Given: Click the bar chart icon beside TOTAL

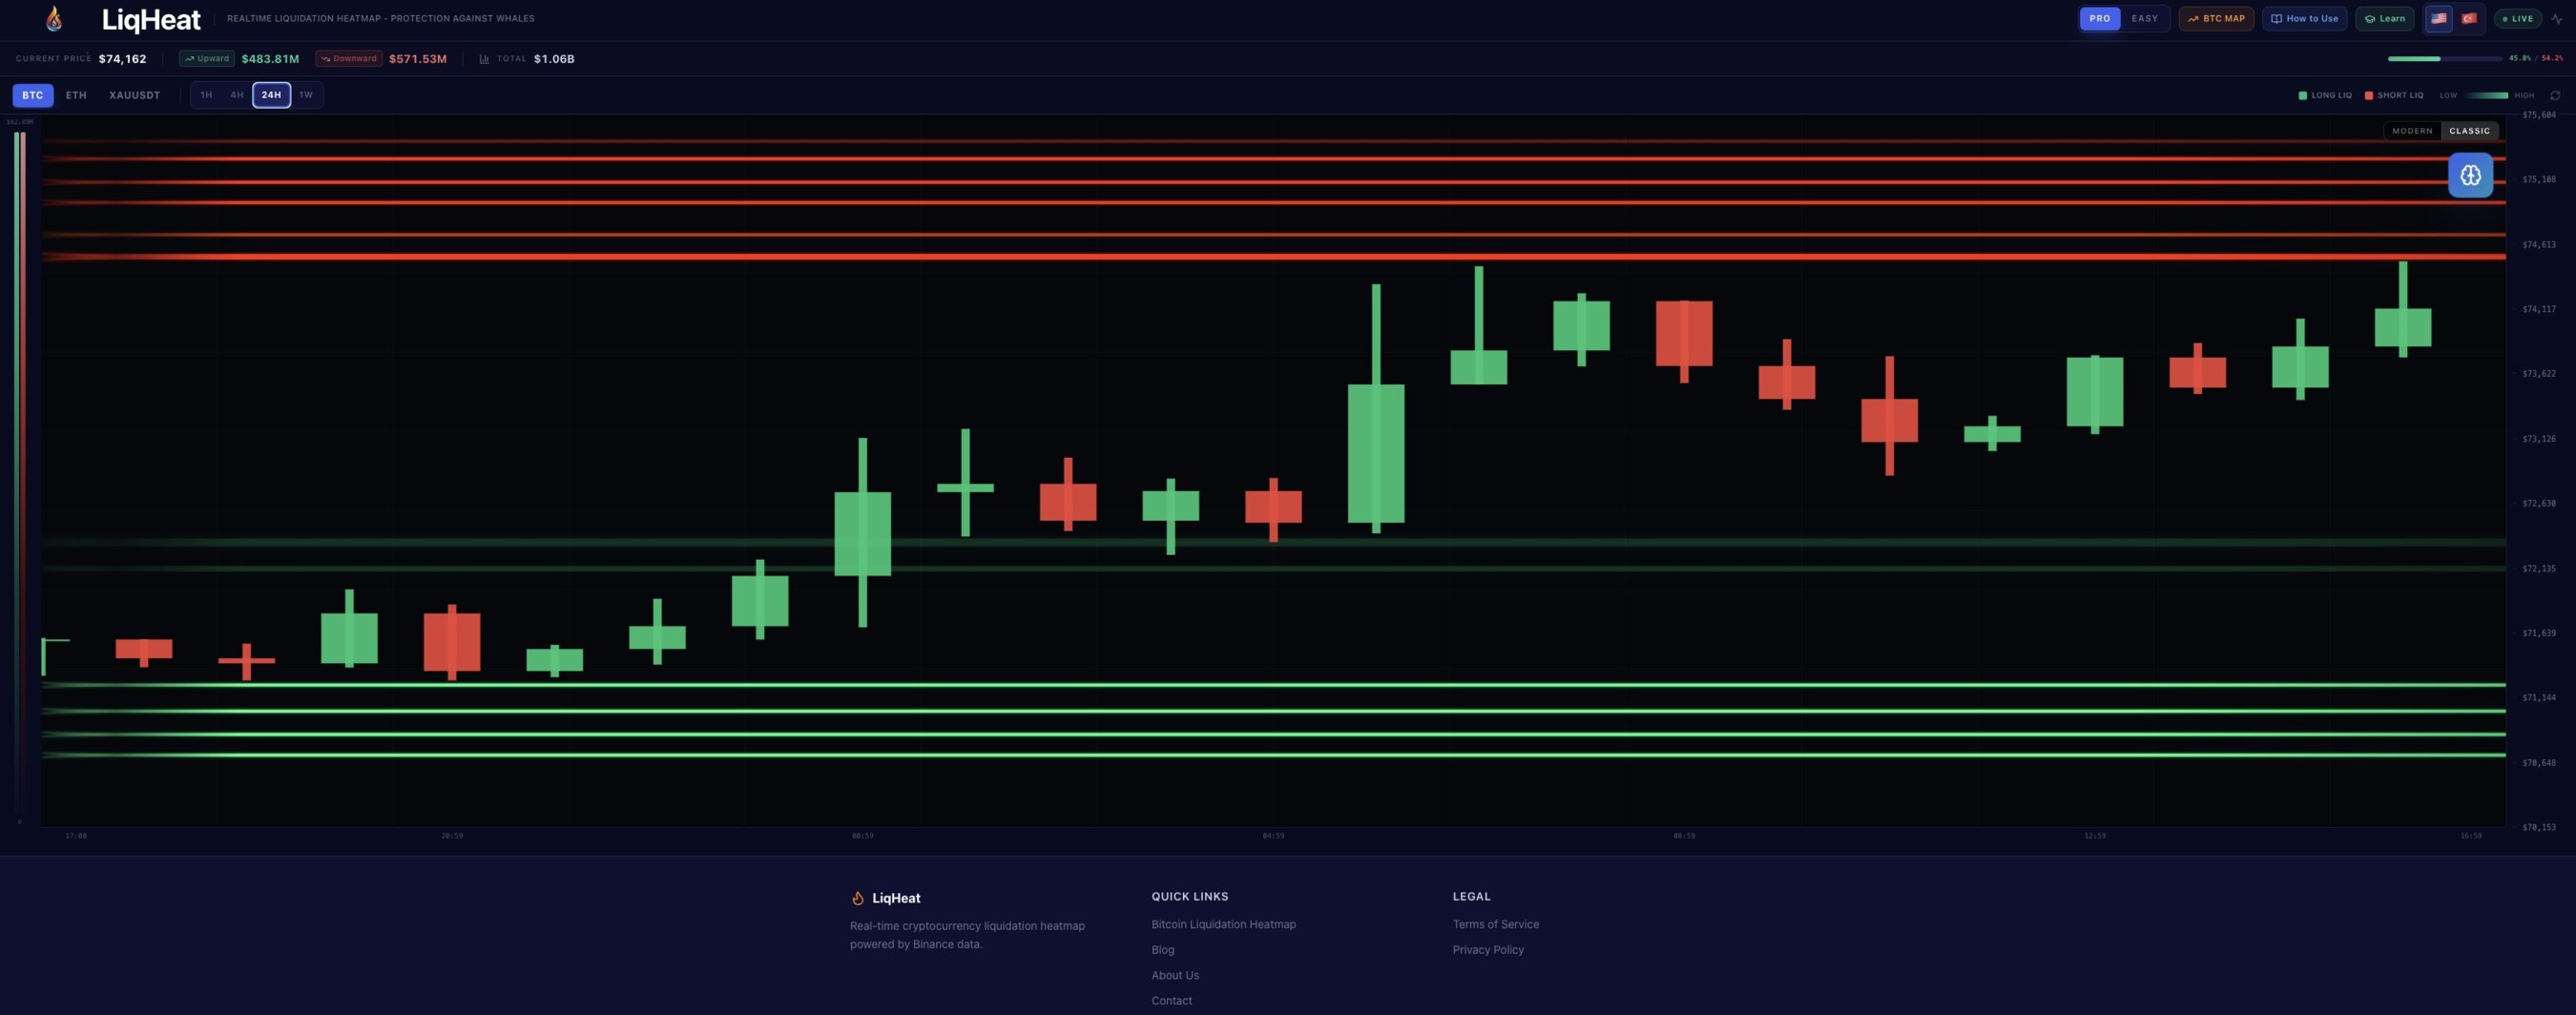Looking at the screenshot, I should pyautogui.click(x=484, y=59).
